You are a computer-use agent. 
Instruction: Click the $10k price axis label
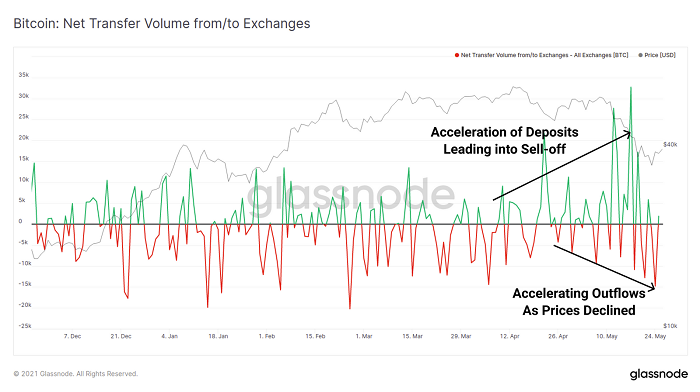[x=670, y=326]
